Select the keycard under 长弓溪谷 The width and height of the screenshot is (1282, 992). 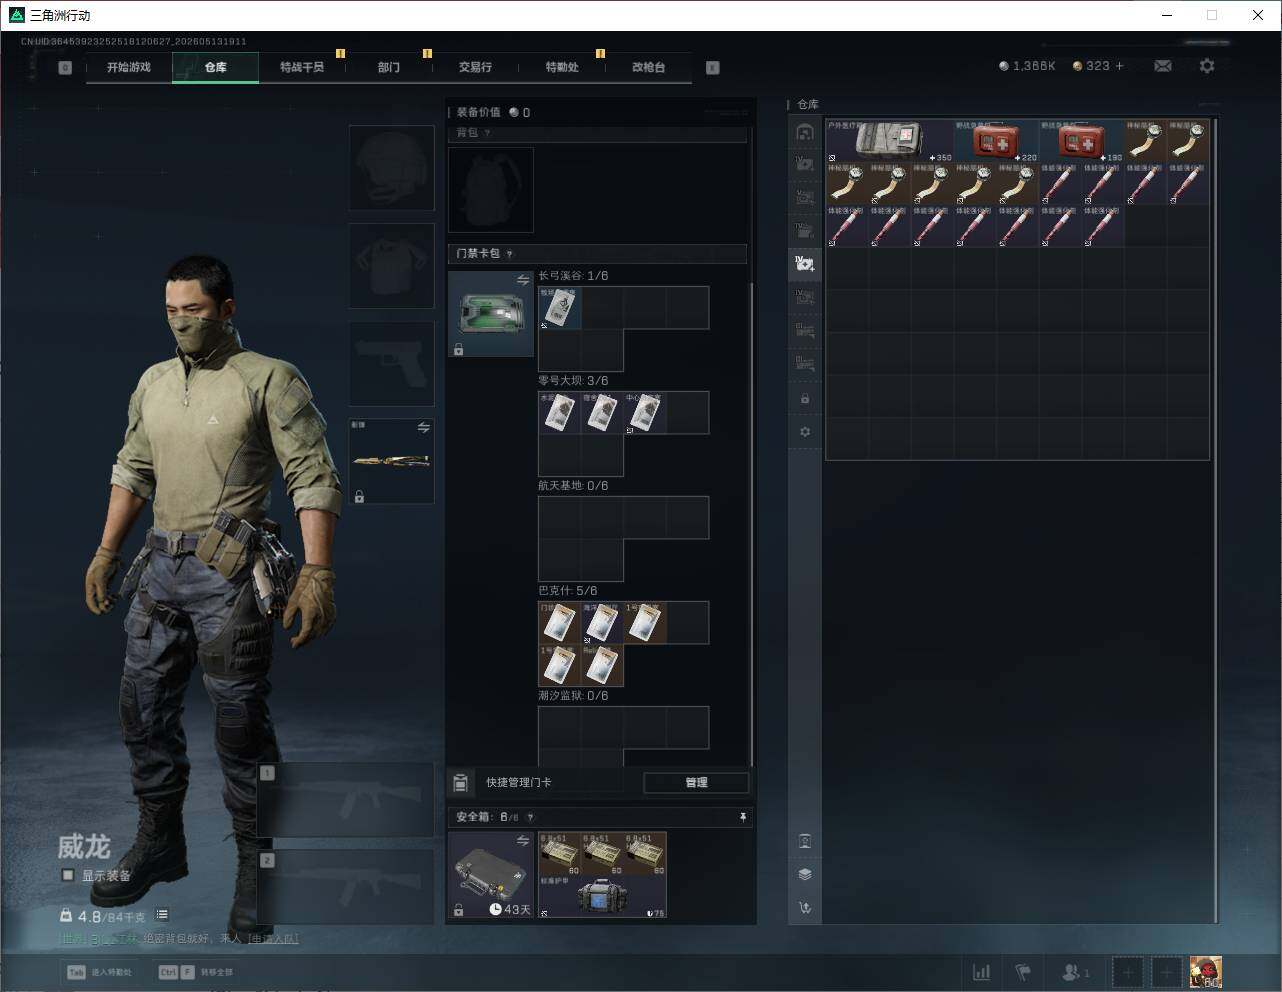[560, 308]
